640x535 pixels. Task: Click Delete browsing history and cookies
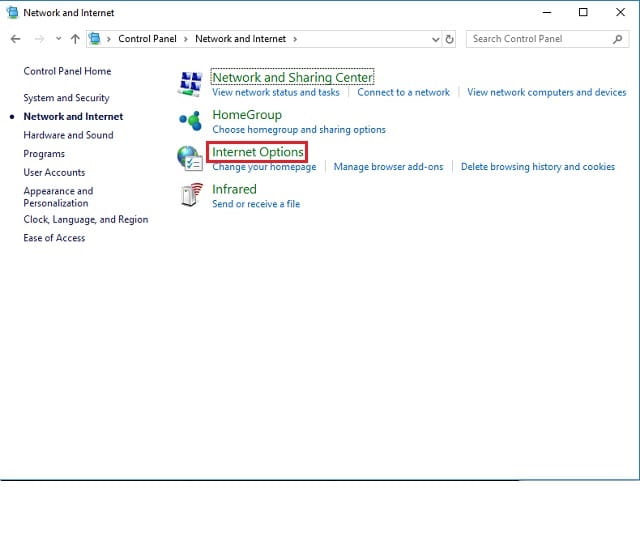pos(538,166)
